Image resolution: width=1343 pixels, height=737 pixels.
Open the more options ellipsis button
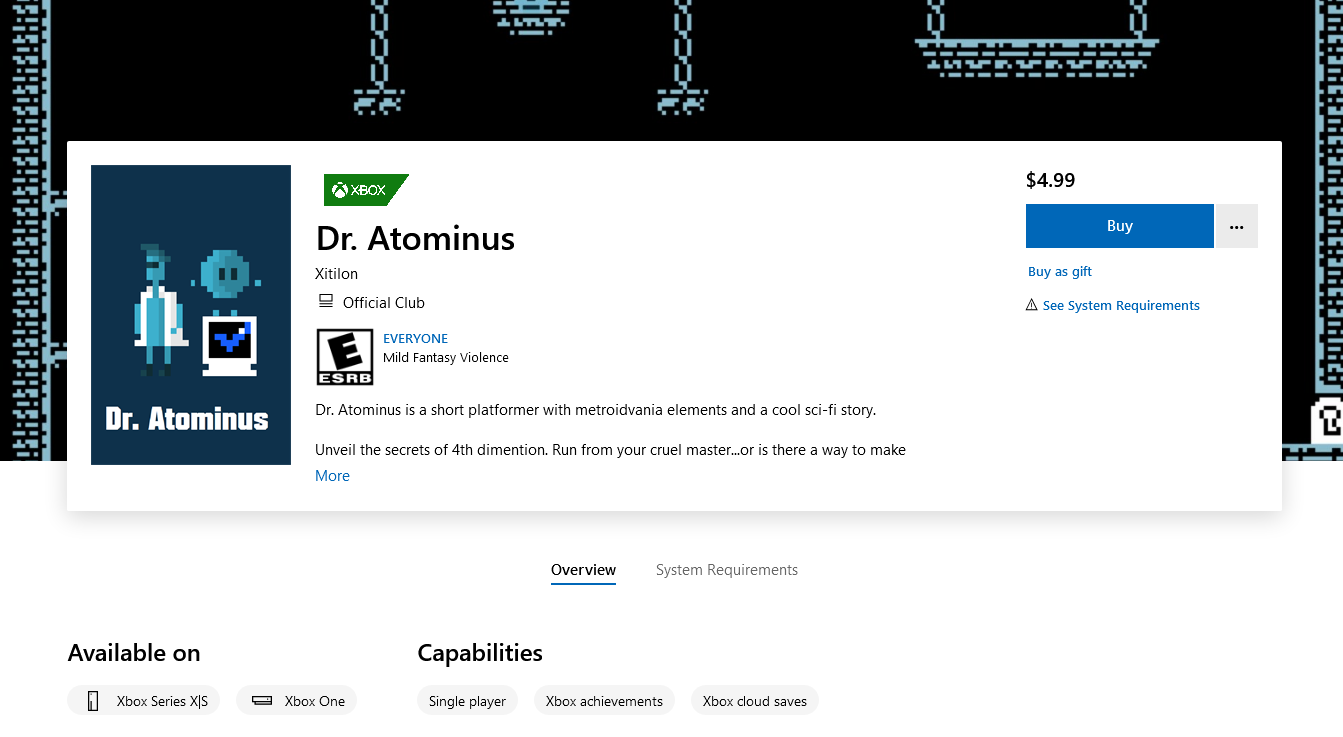click(x=1237, y=226)
